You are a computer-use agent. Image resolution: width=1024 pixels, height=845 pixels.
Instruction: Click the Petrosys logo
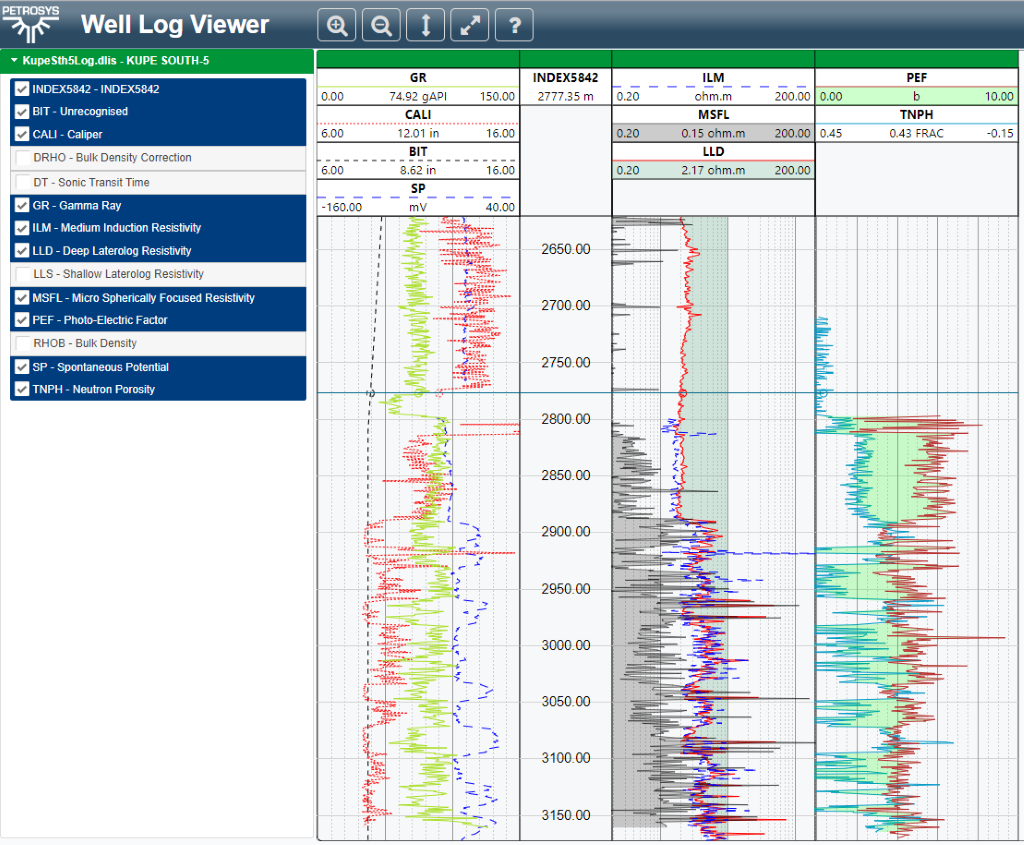30,25
